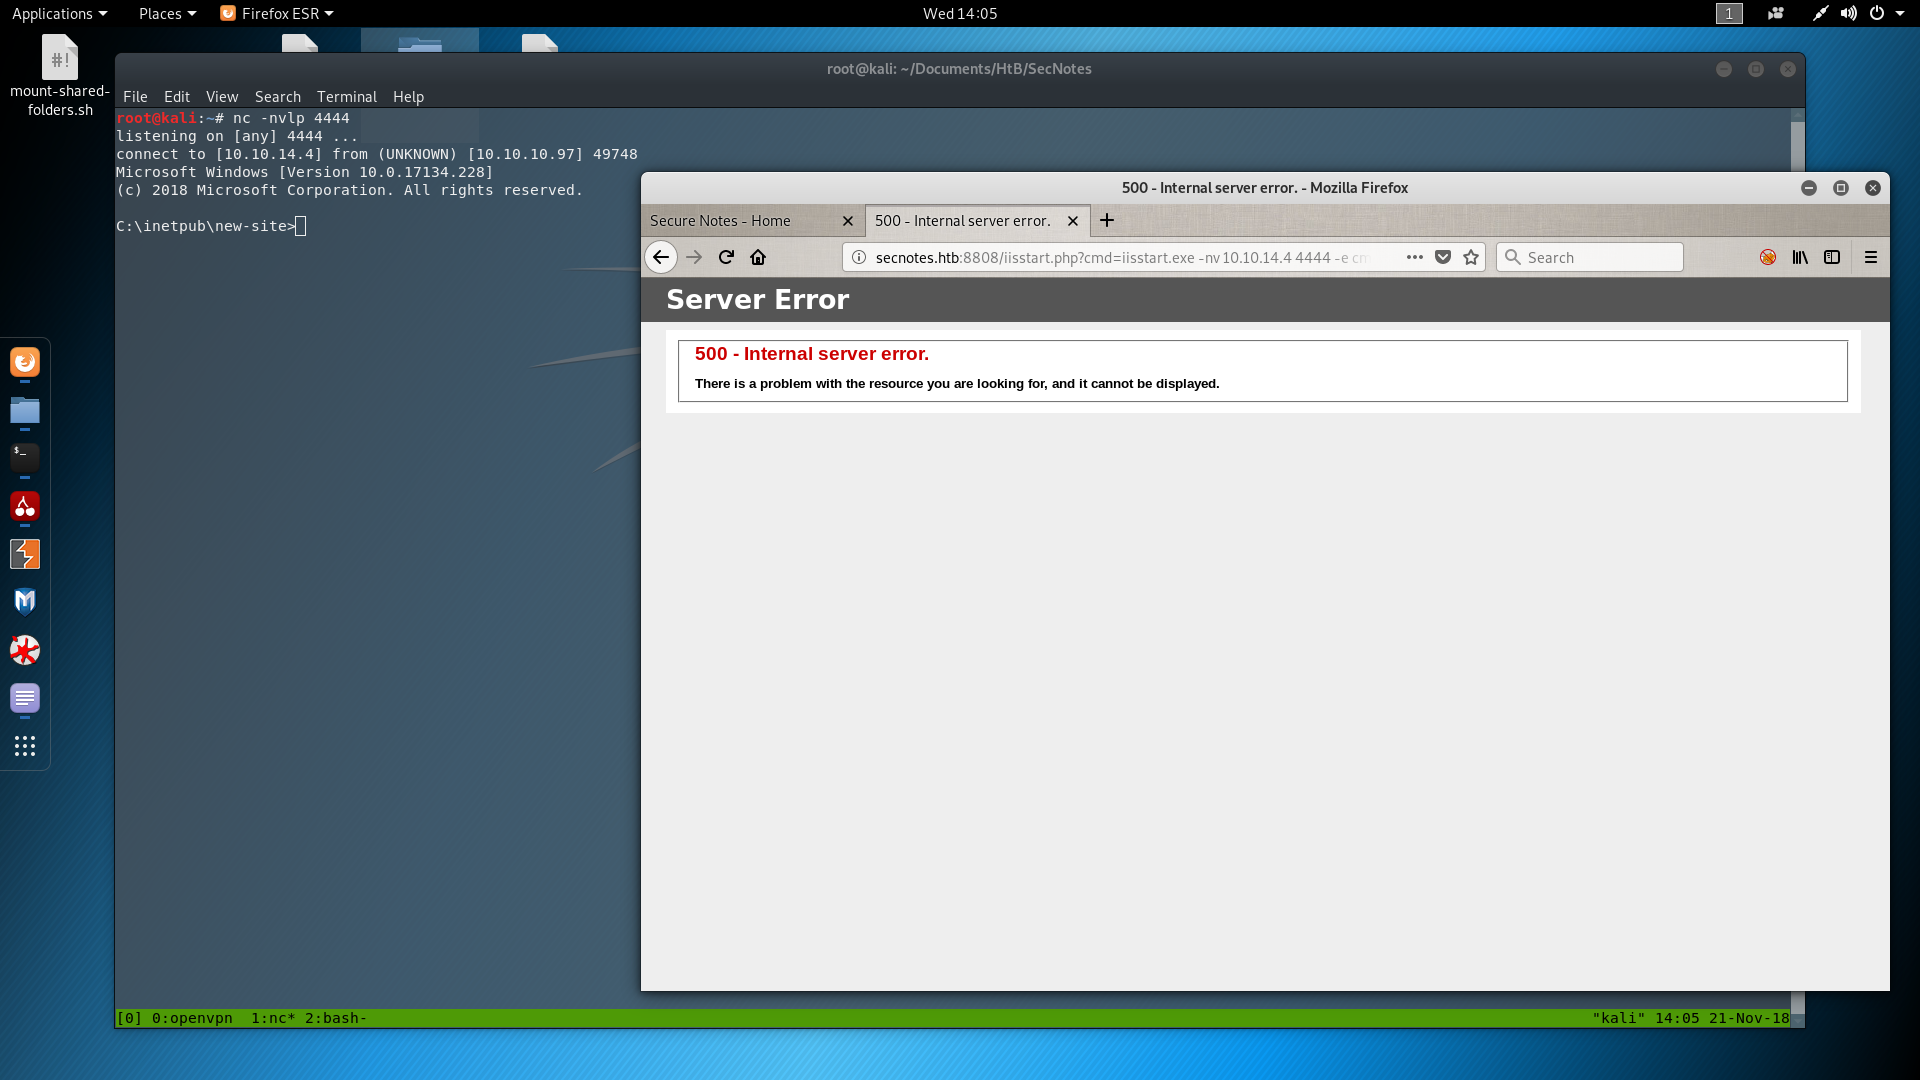The width and height of the screenshot is (1920, 1080).
Task: Click tmux window 0:openvpn in status bar
Action: tap(192, 1018)
